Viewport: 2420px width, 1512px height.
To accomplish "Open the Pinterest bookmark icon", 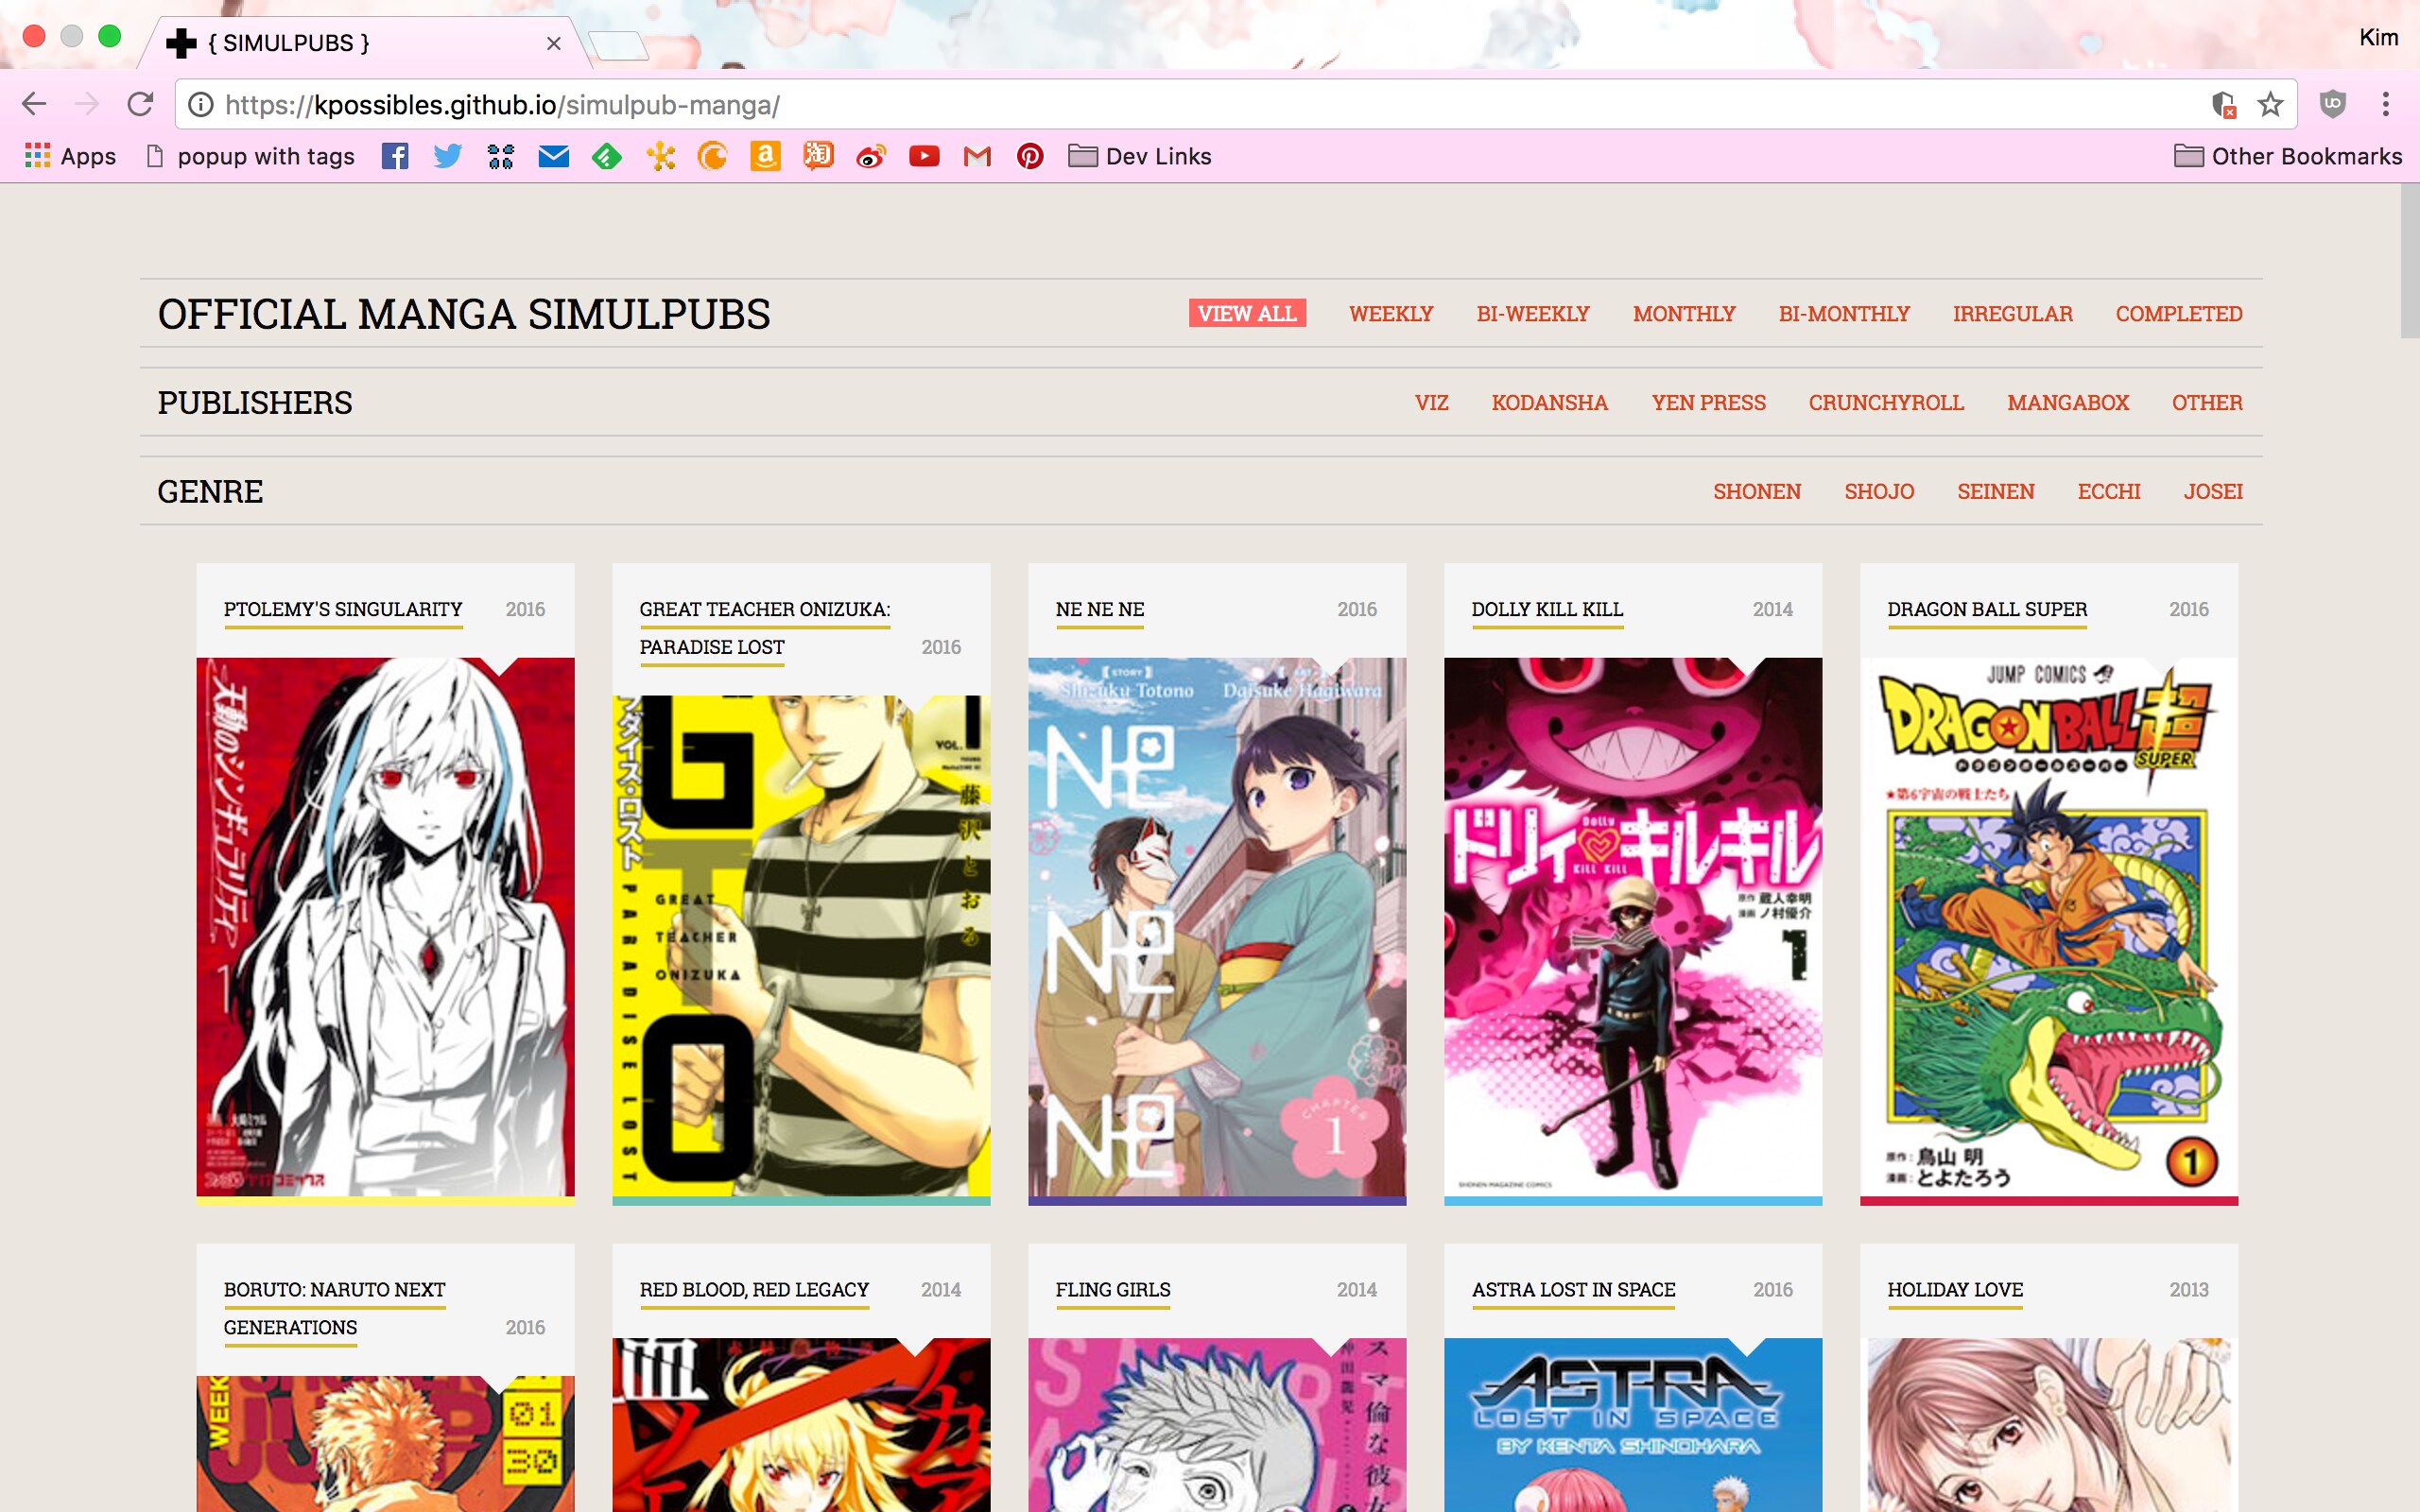I will point(1030,156).
